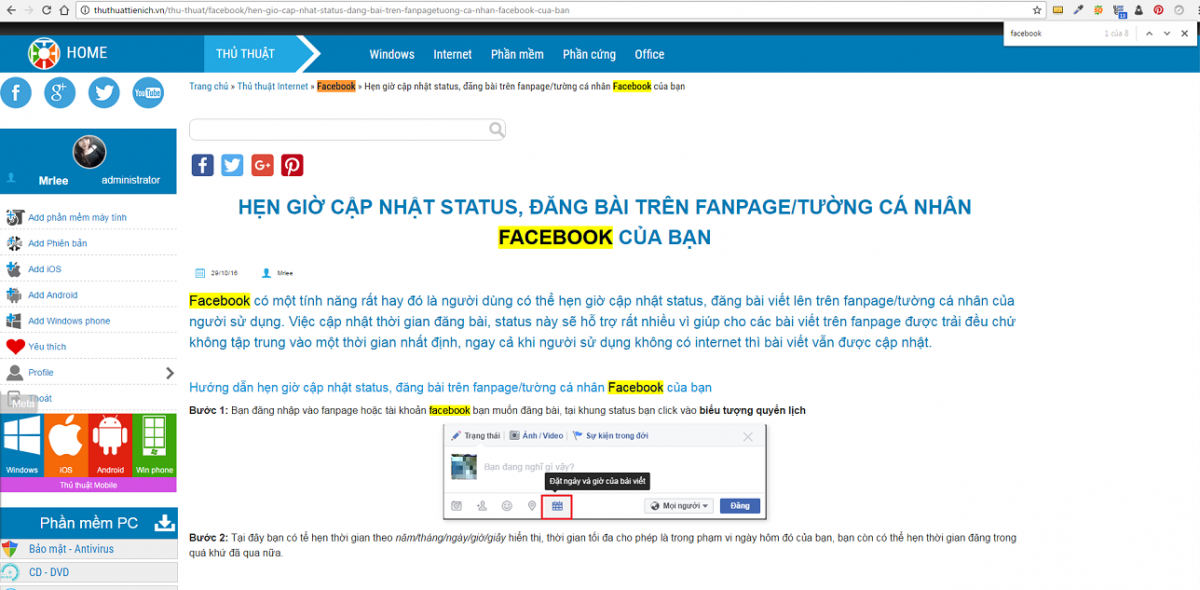The height and width of the screenshot is (590, 1200).
Task: Click the Add iOS sidebar link
Action: tap(45, 269)
